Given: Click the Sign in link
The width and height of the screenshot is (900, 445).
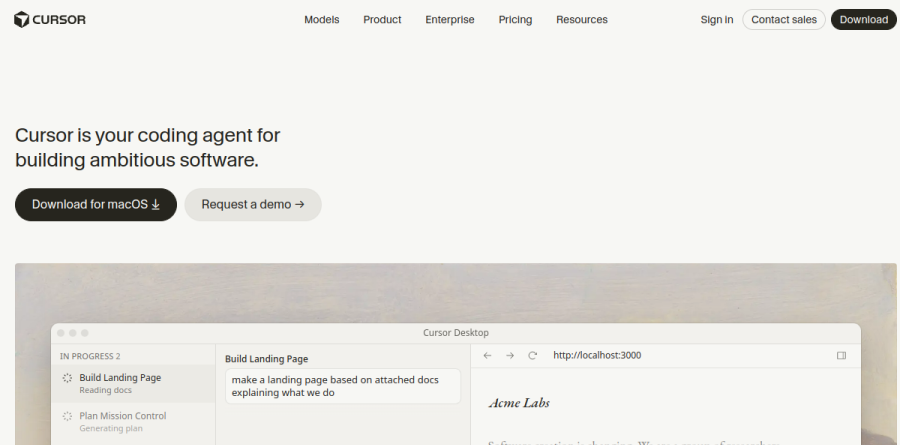Looking at the screenshot, I should coord(716,20).
